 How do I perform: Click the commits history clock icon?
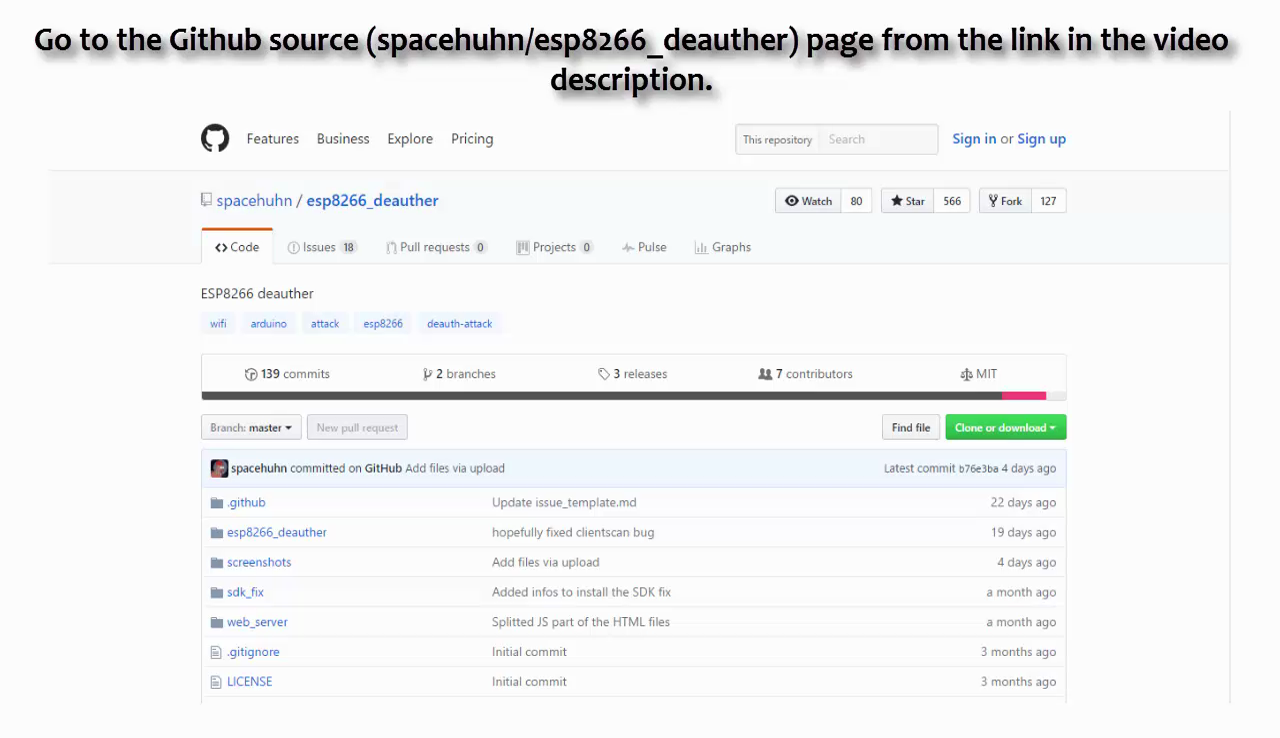pos(251,374)
